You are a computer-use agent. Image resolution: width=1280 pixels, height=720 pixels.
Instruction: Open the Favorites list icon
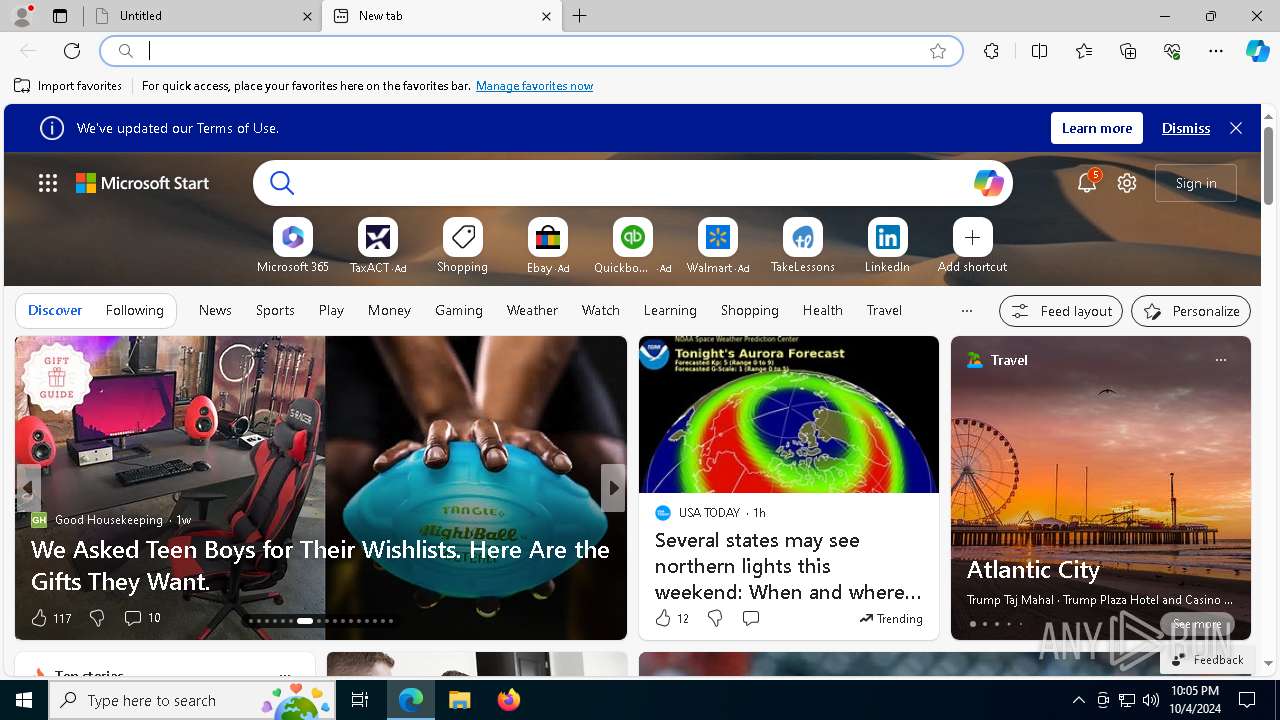click(x=1084, y=51)
